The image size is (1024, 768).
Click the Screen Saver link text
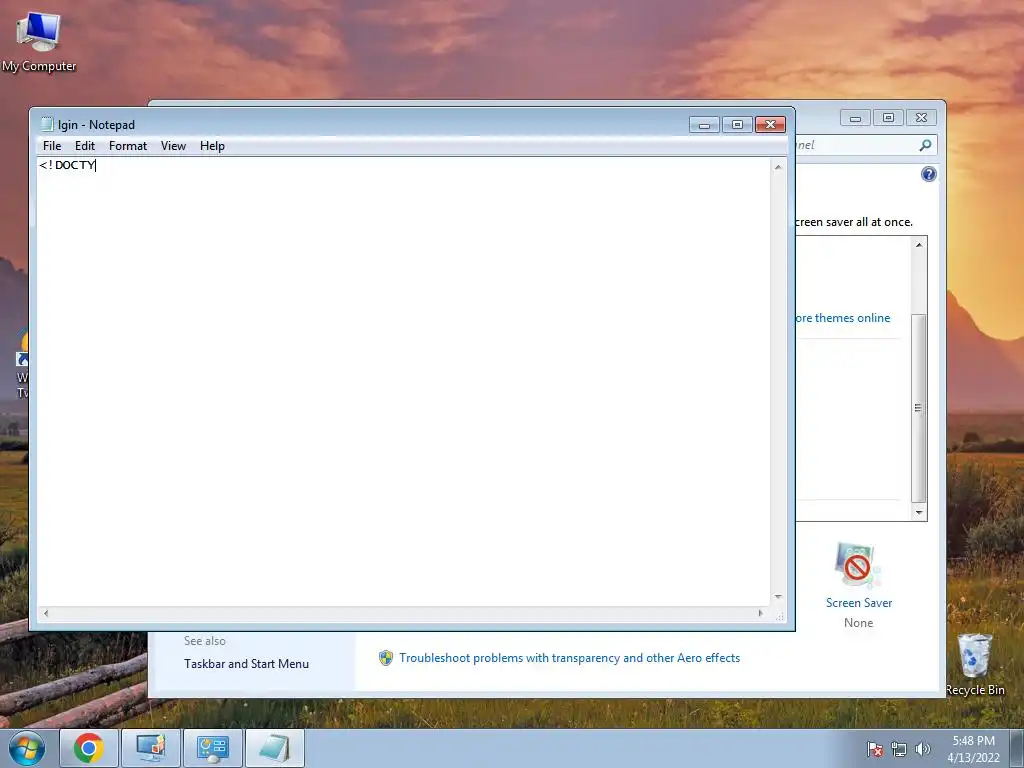(x=859, y=603)
